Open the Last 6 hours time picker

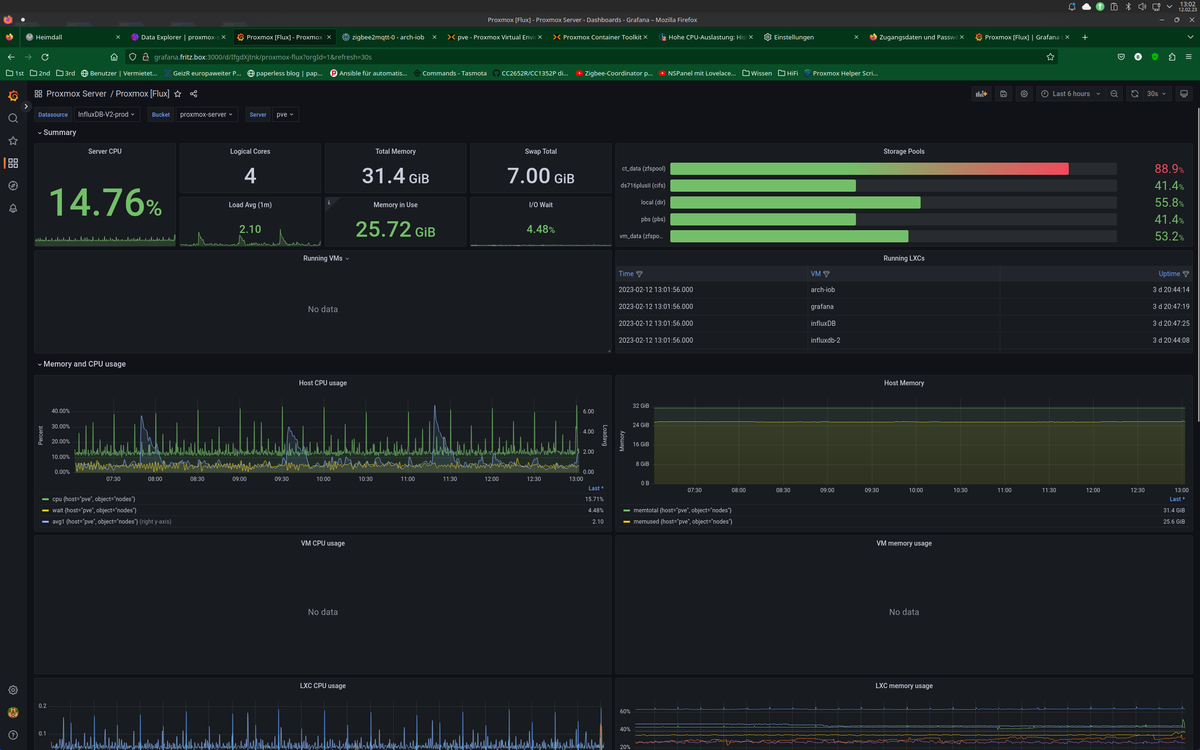[1070, 94]
